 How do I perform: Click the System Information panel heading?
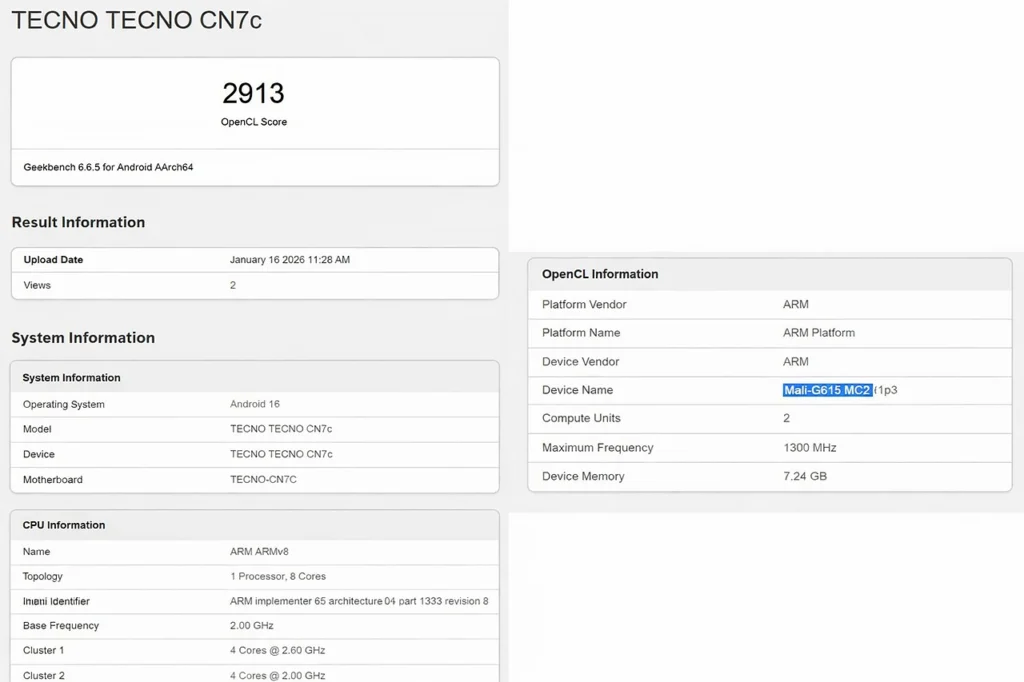point(69,377)
